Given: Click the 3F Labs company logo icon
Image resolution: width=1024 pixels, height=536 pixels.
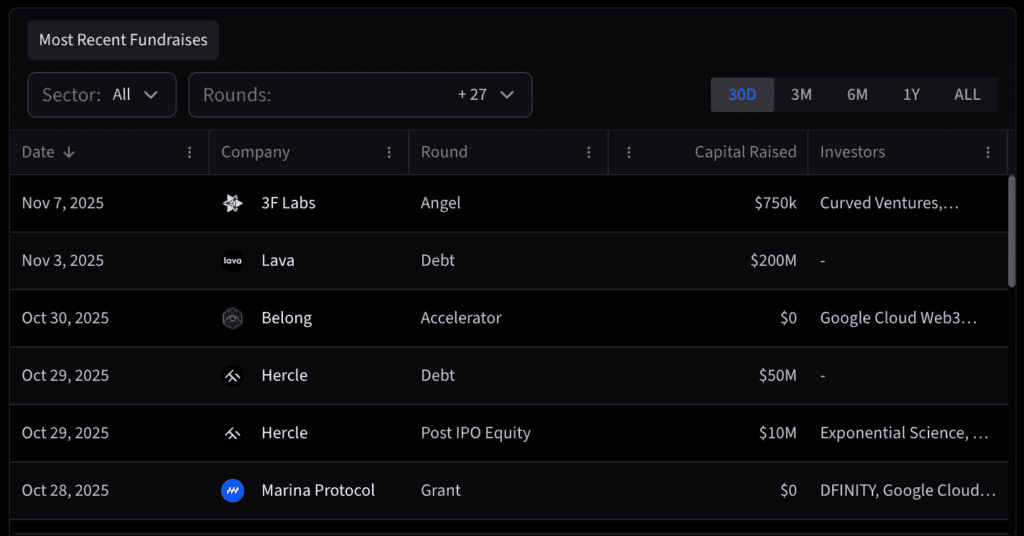Looking at the screenshot, I should (232, 204).
